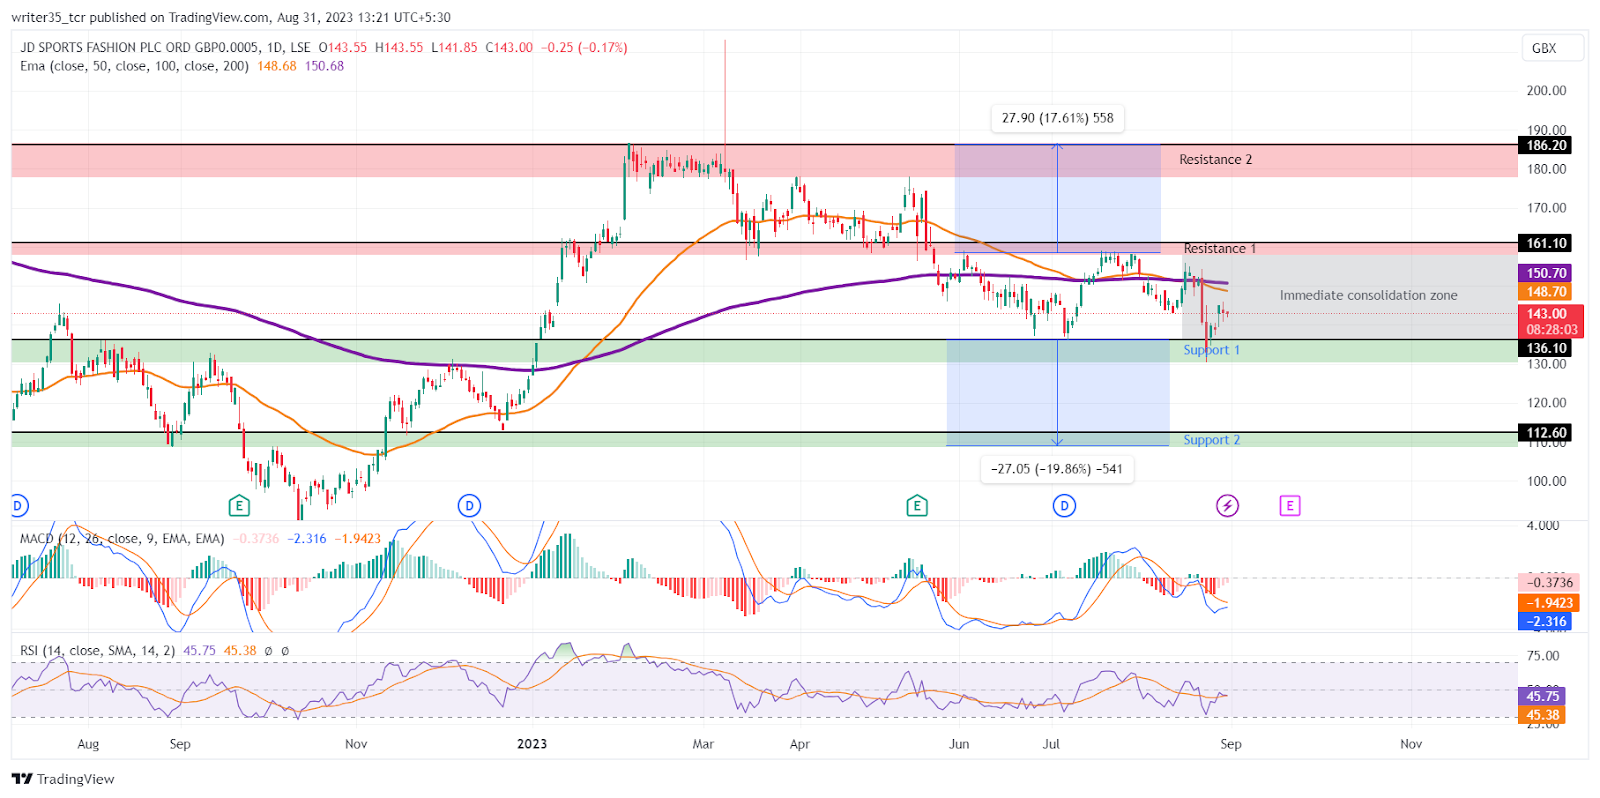This screenshot has height=798, width=1600.
Task: Click the Resistance 2 text label
Action: [x=1215, y=160]
